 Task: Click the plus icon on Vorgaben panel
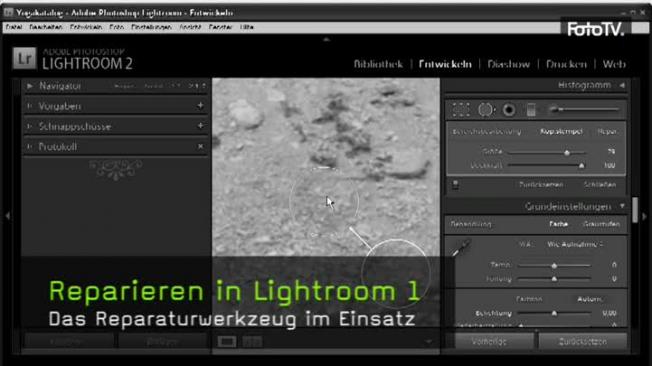point(200,106)
